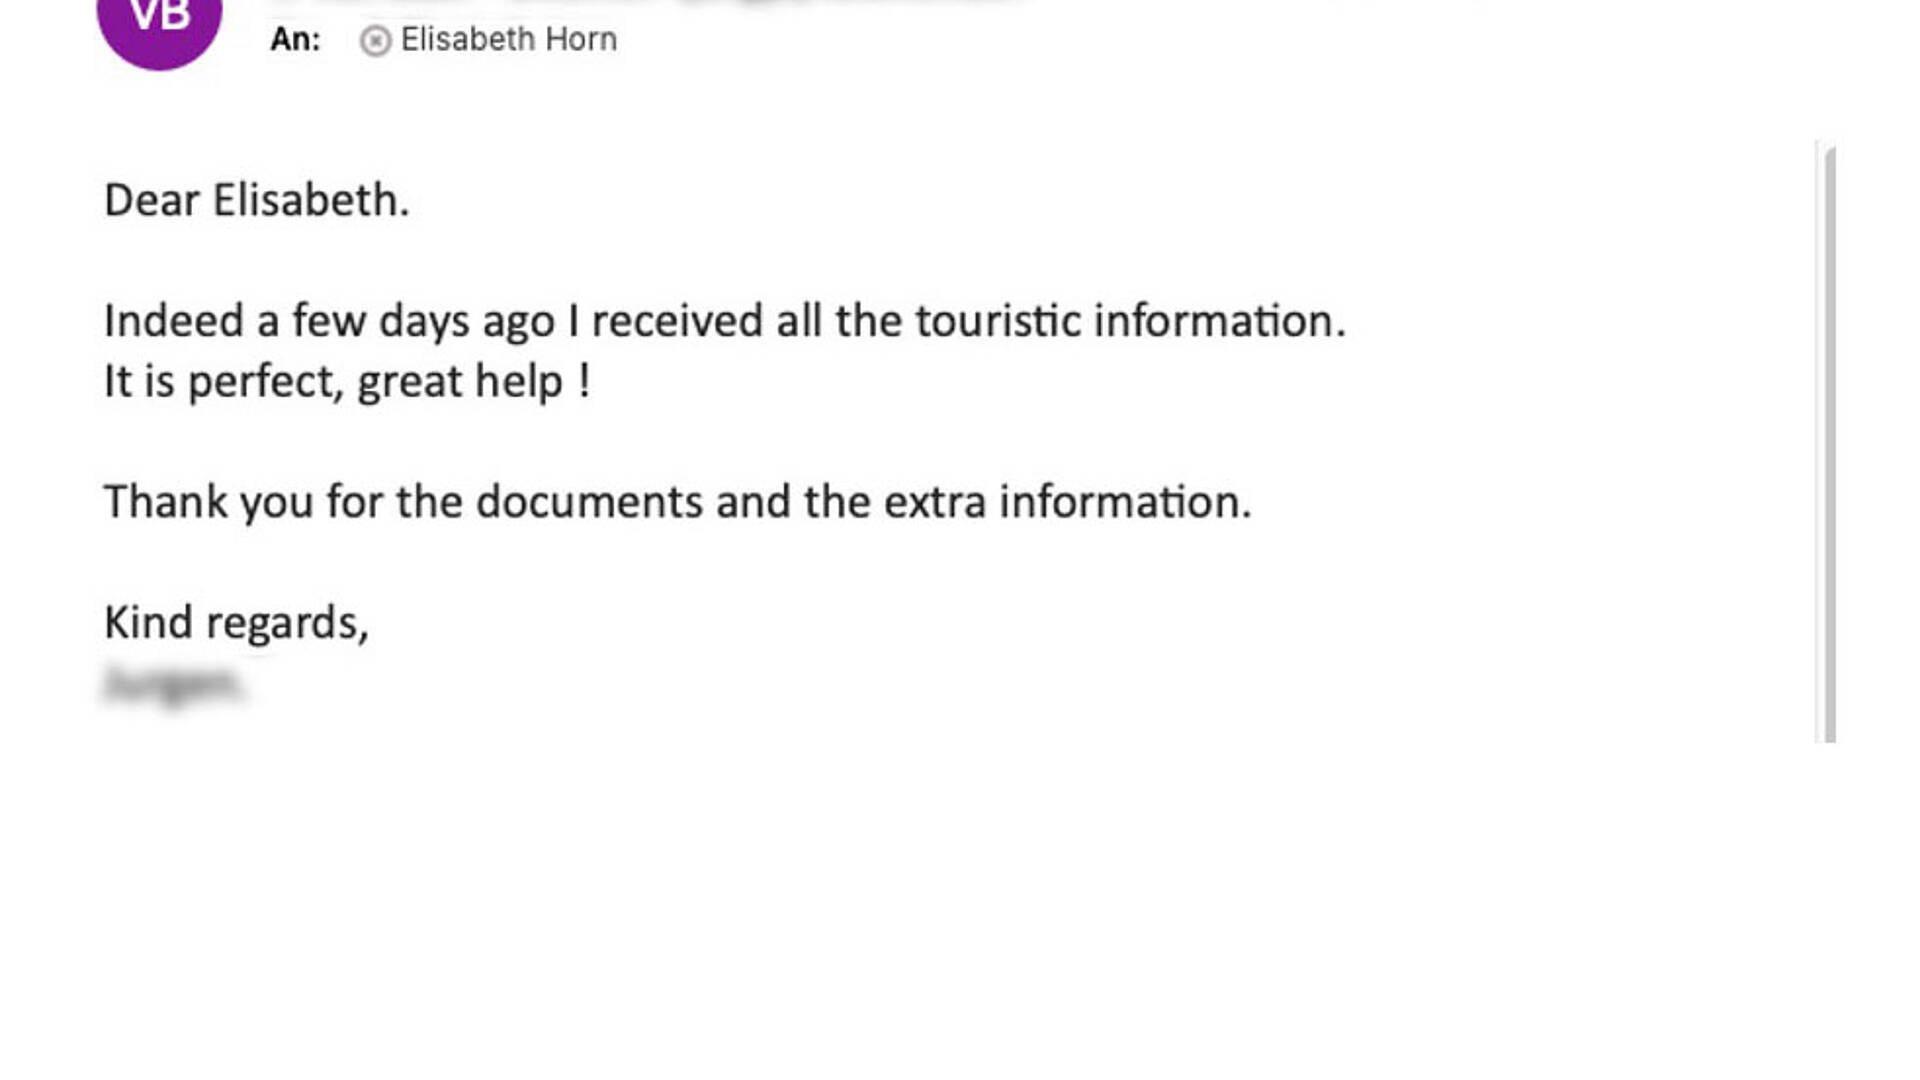The width and height of the screenshot is (1920, 1080).
Task: Click the word 'regards' in the closing
Action: pos(287,624)
